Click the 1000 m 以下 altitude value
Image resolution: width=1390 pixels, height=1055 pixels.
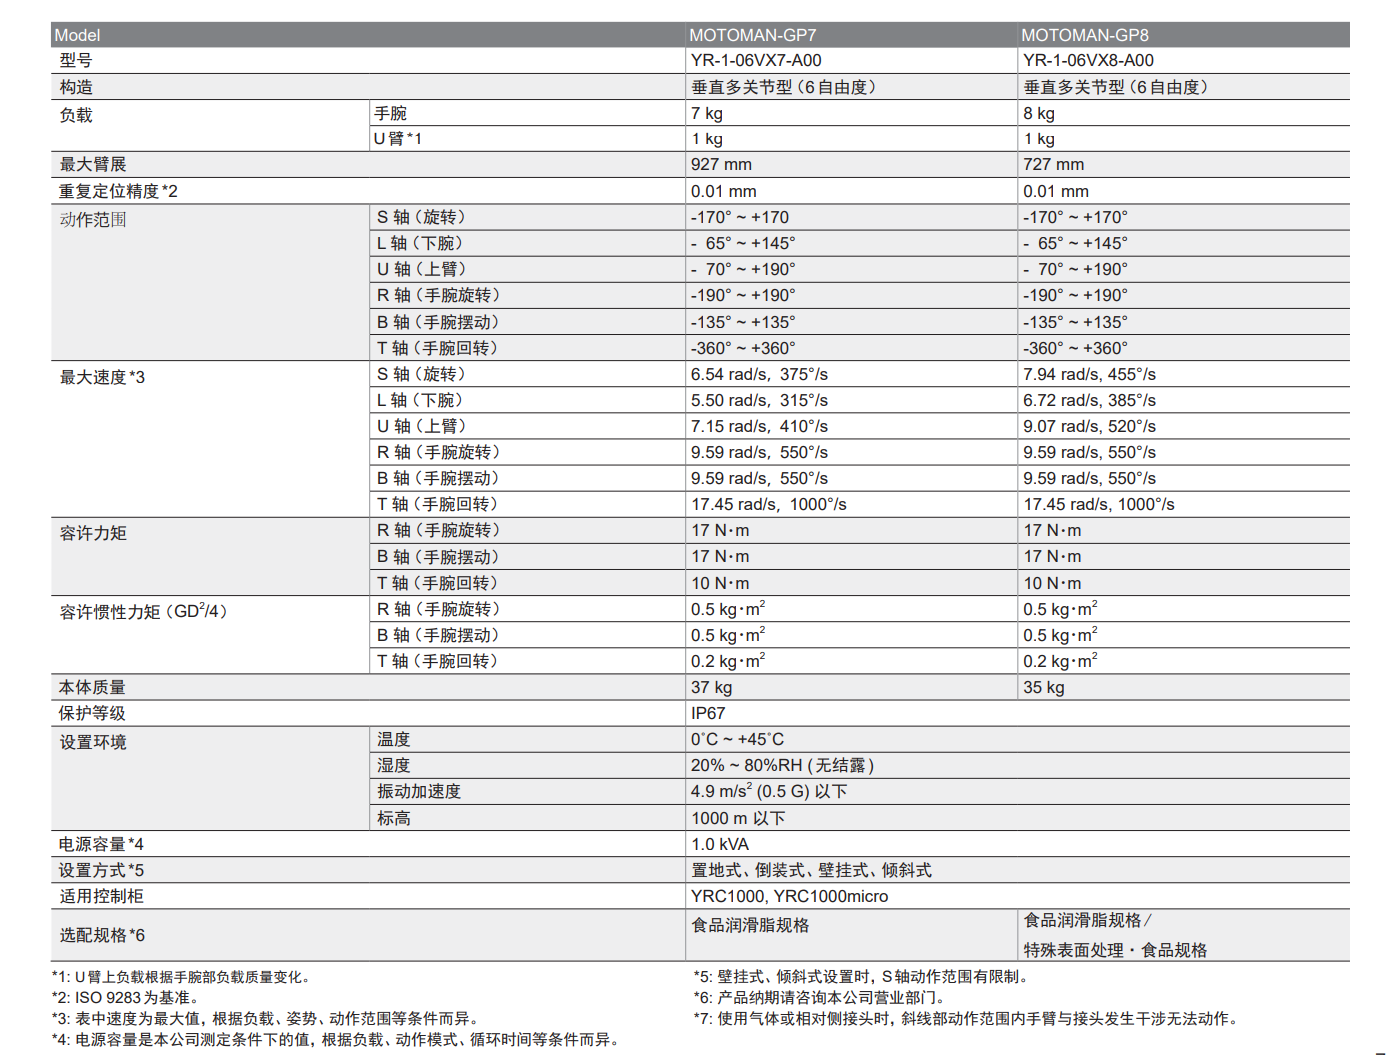(738, 818)
